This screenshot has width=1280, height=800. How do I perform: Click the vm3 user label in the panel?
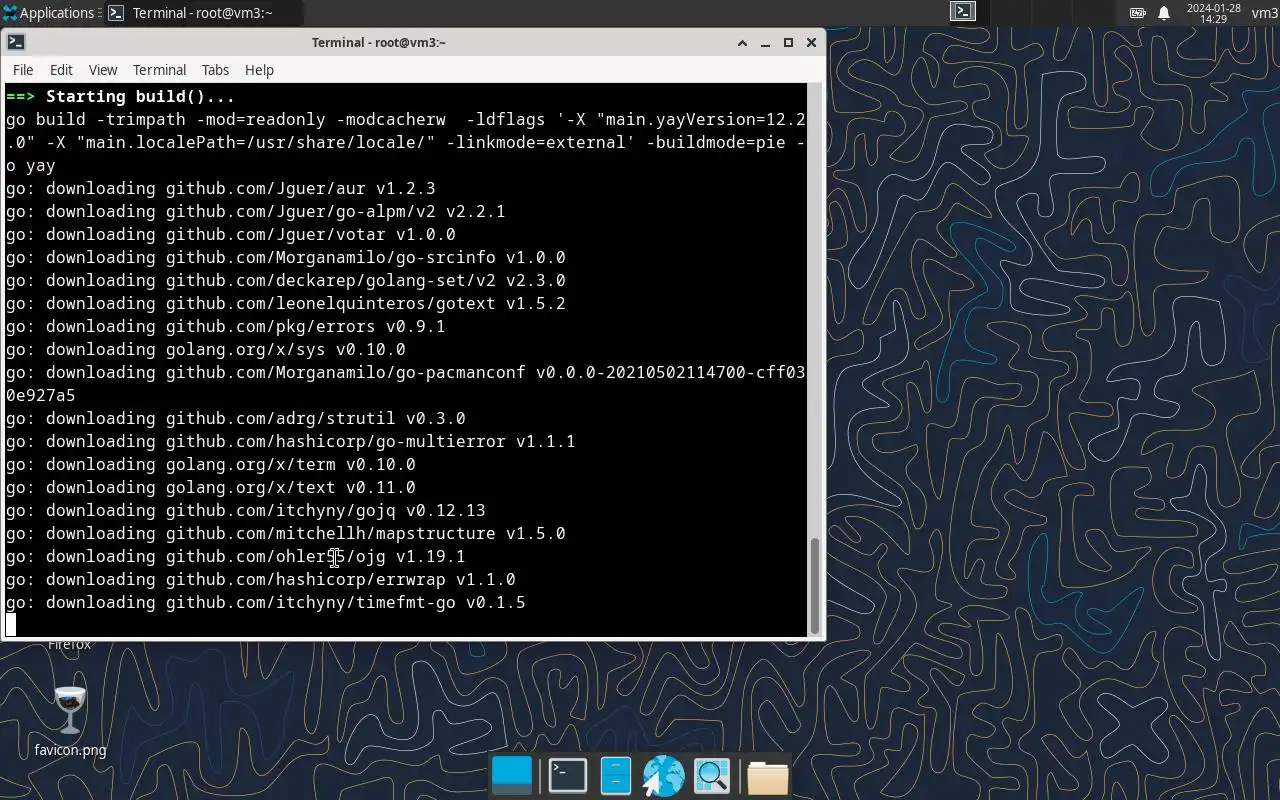pos(1264,13)
